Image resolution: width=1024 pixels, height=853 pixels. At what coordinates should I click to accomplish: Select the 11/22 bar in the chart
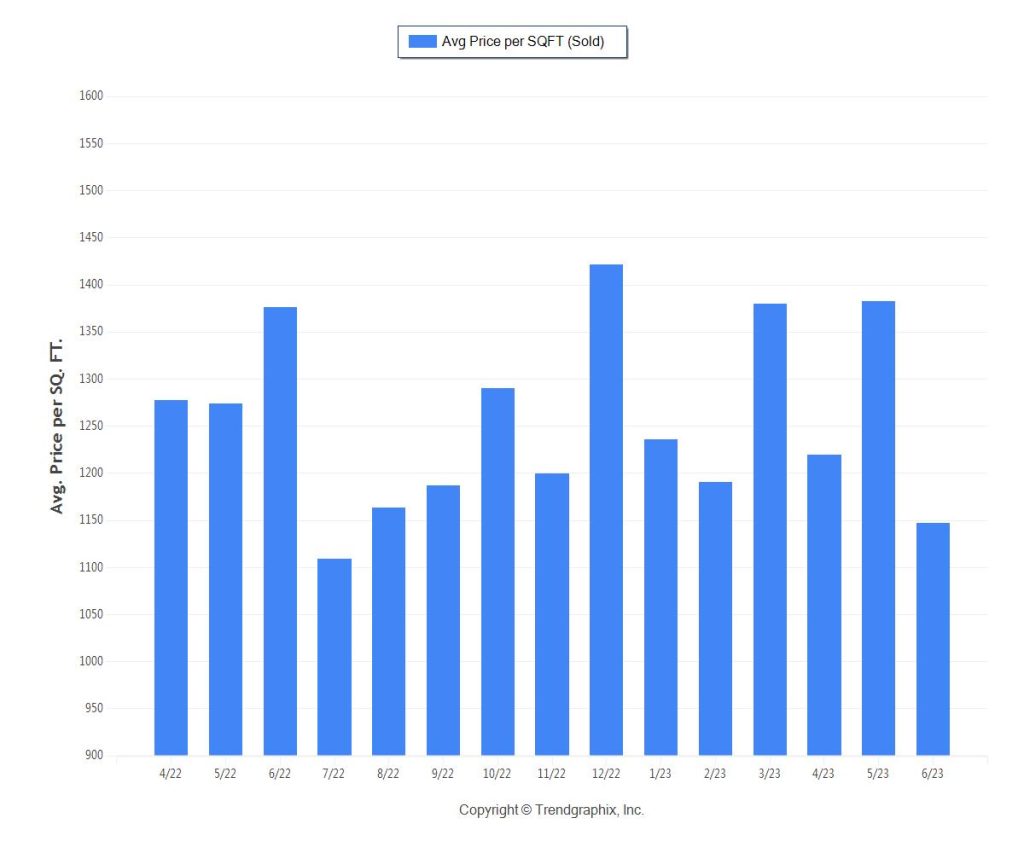click(x=552, y=615)
